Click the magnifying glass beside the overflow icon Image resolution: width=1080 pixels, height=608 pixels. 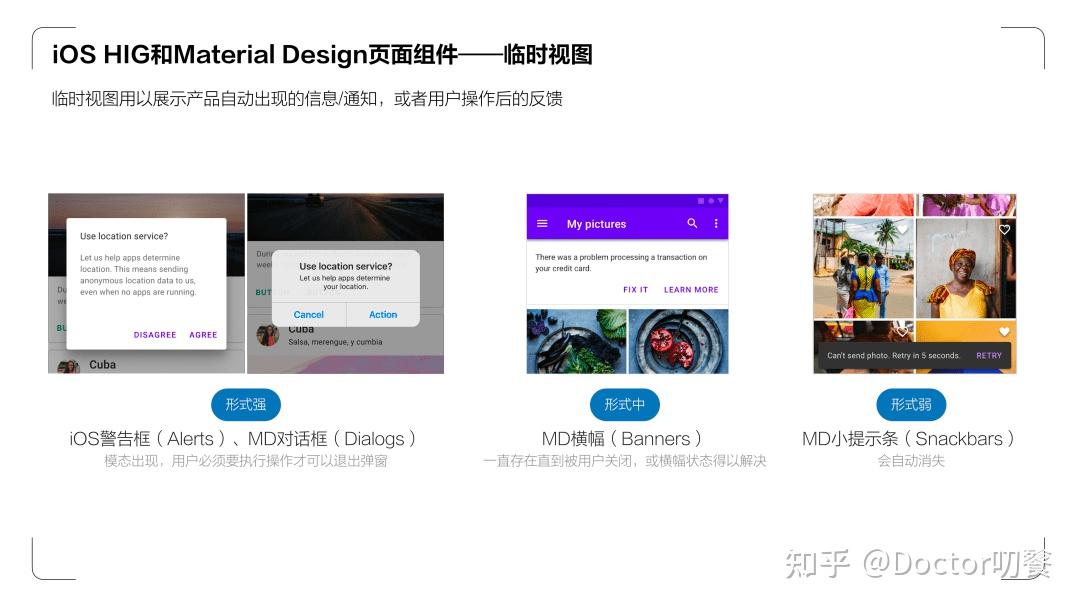tap(692, 224)
